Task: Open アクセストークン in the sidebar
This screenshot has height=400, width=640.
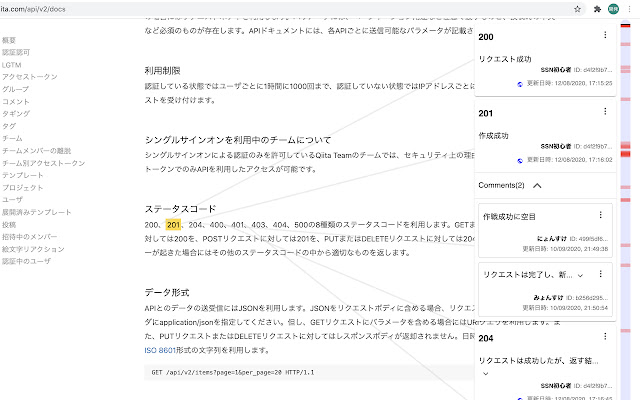Action: click(x=29, y=77)
